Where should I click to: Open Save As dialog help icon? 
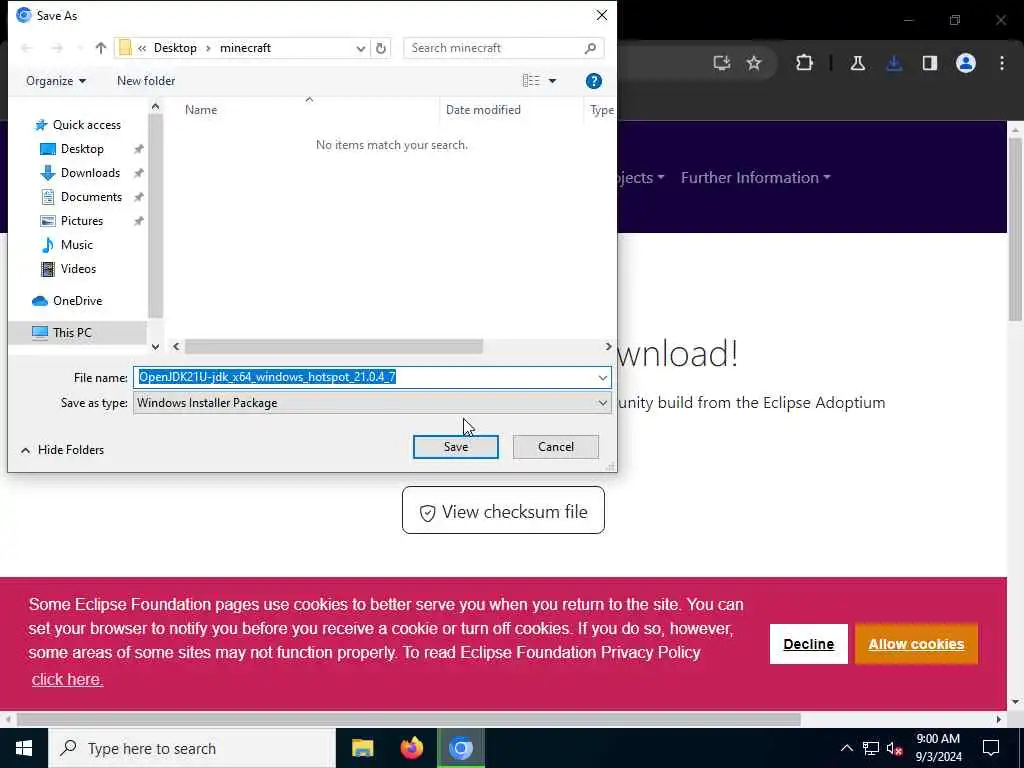[x=594, y=81]
